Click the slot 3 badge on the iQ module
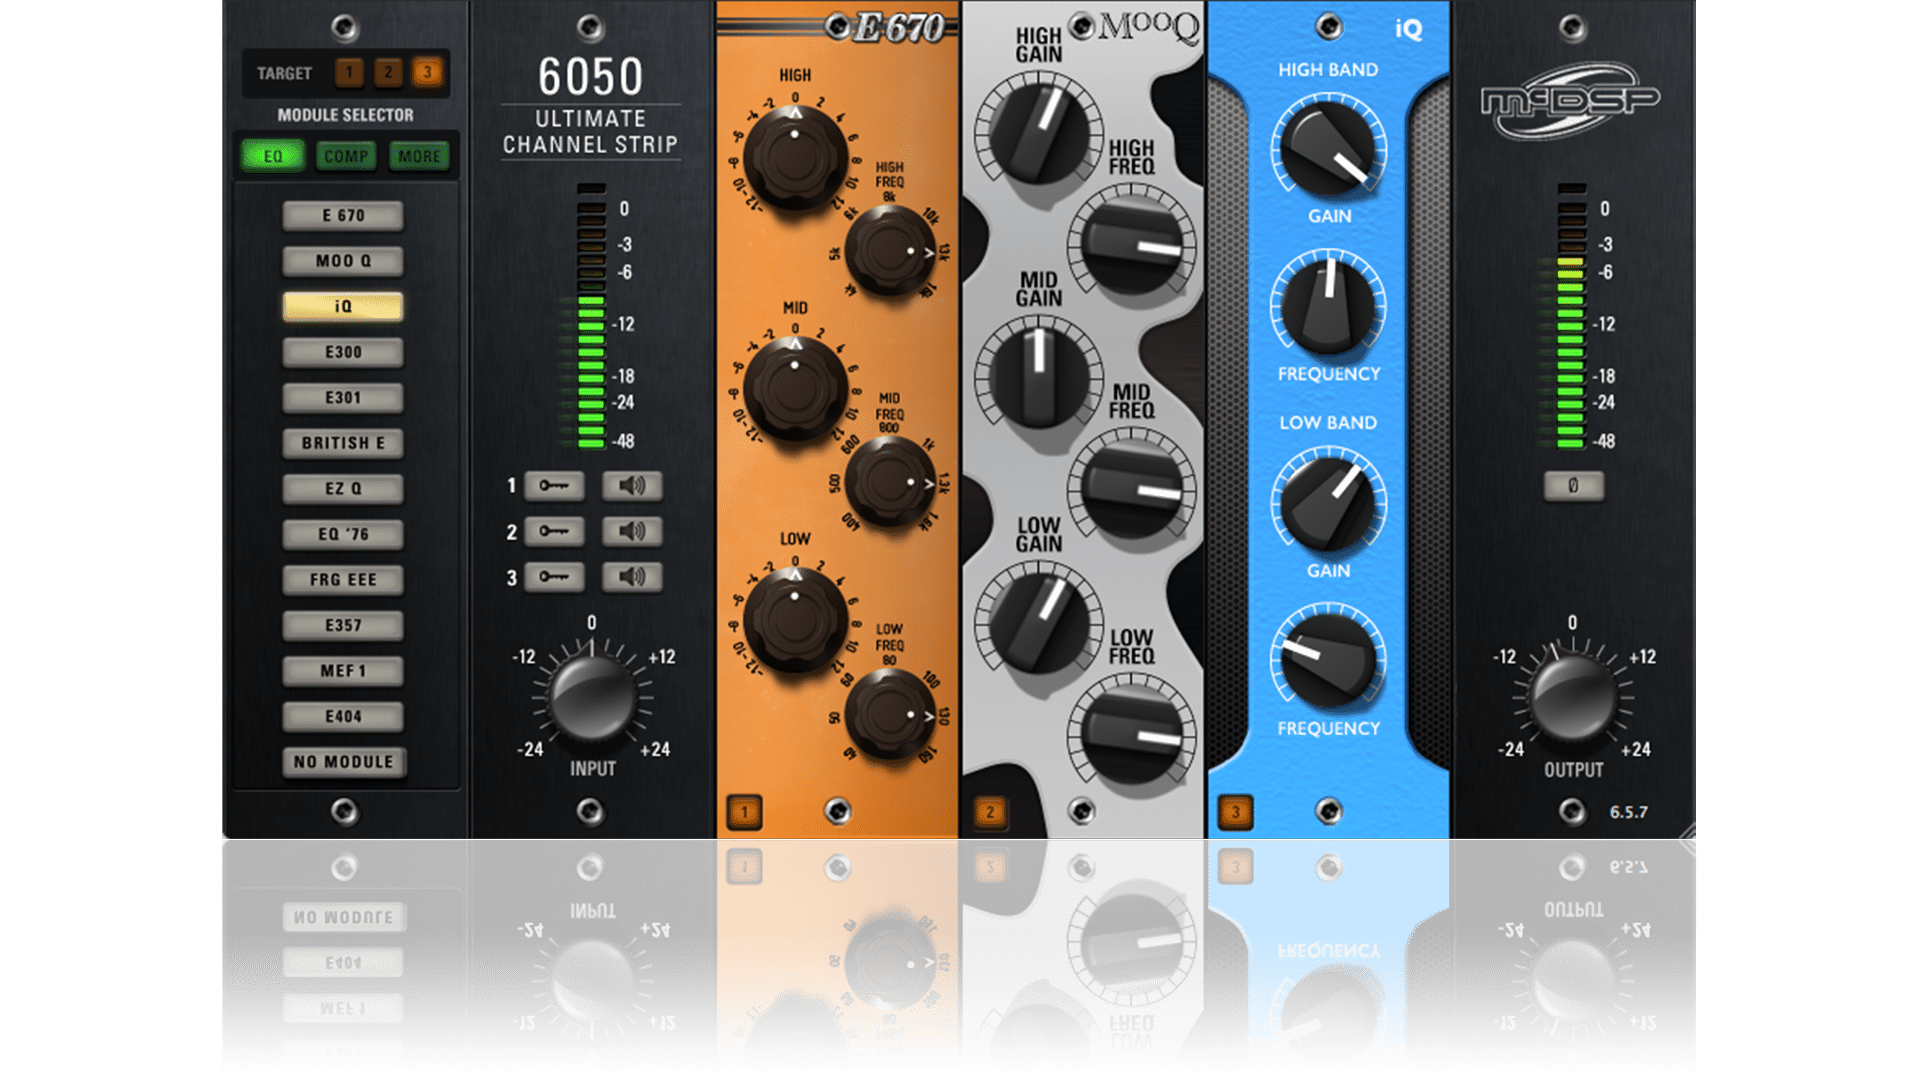This screenshot has width=1920, height=1080. click(1235, 814)
